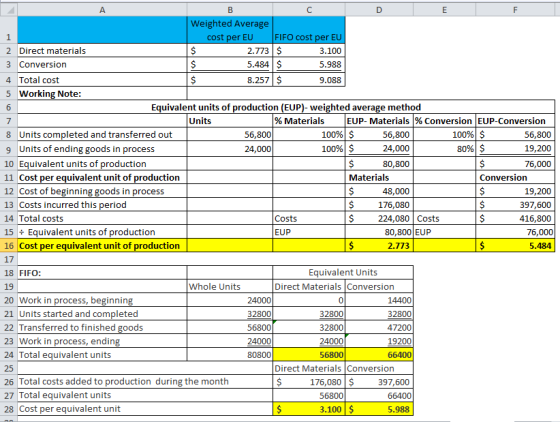Select column A header

(102, 10)
